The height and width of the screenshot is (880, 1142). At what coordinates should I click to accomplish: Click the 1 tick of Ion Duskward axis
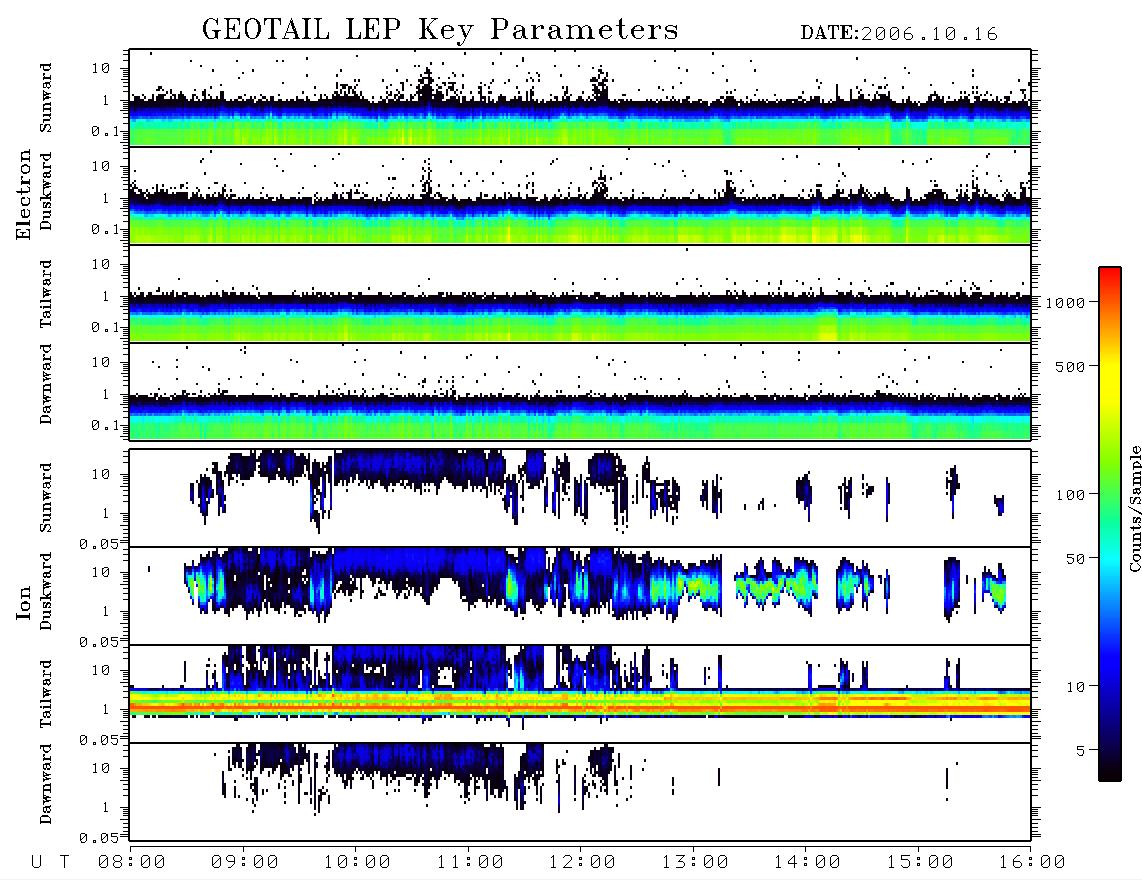click(106, 611)
